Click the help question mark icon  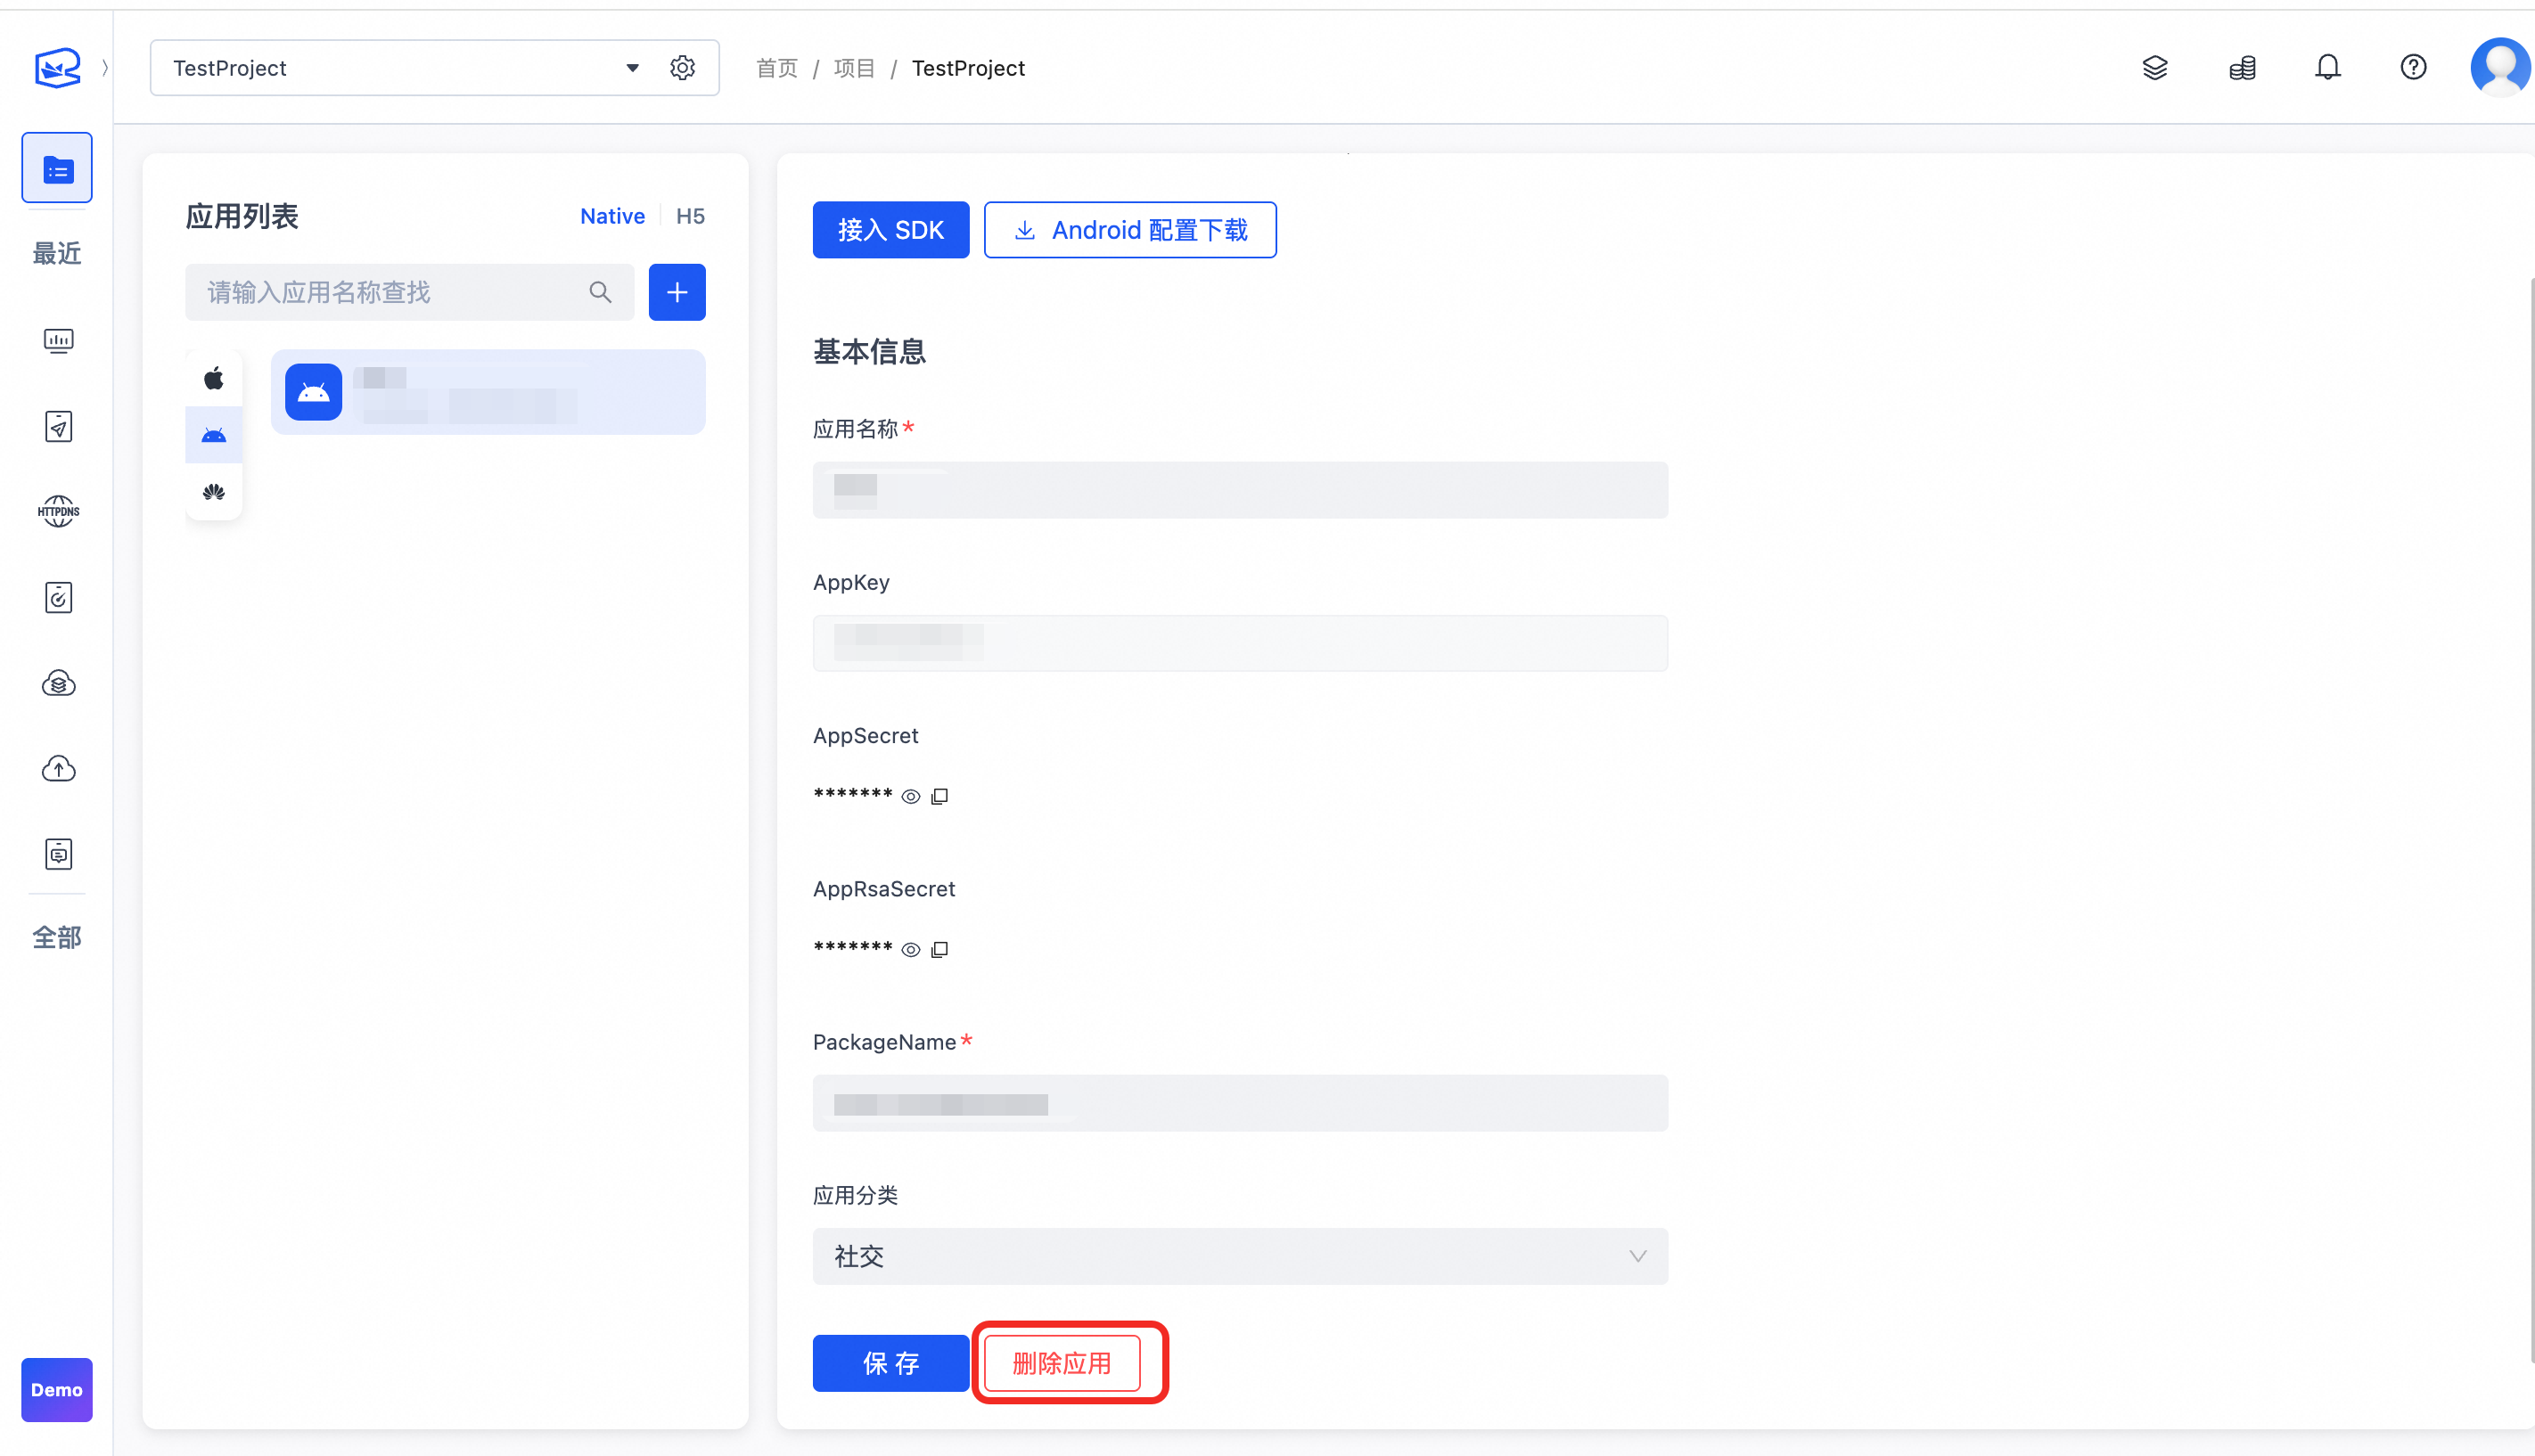tap(2413, 67)
